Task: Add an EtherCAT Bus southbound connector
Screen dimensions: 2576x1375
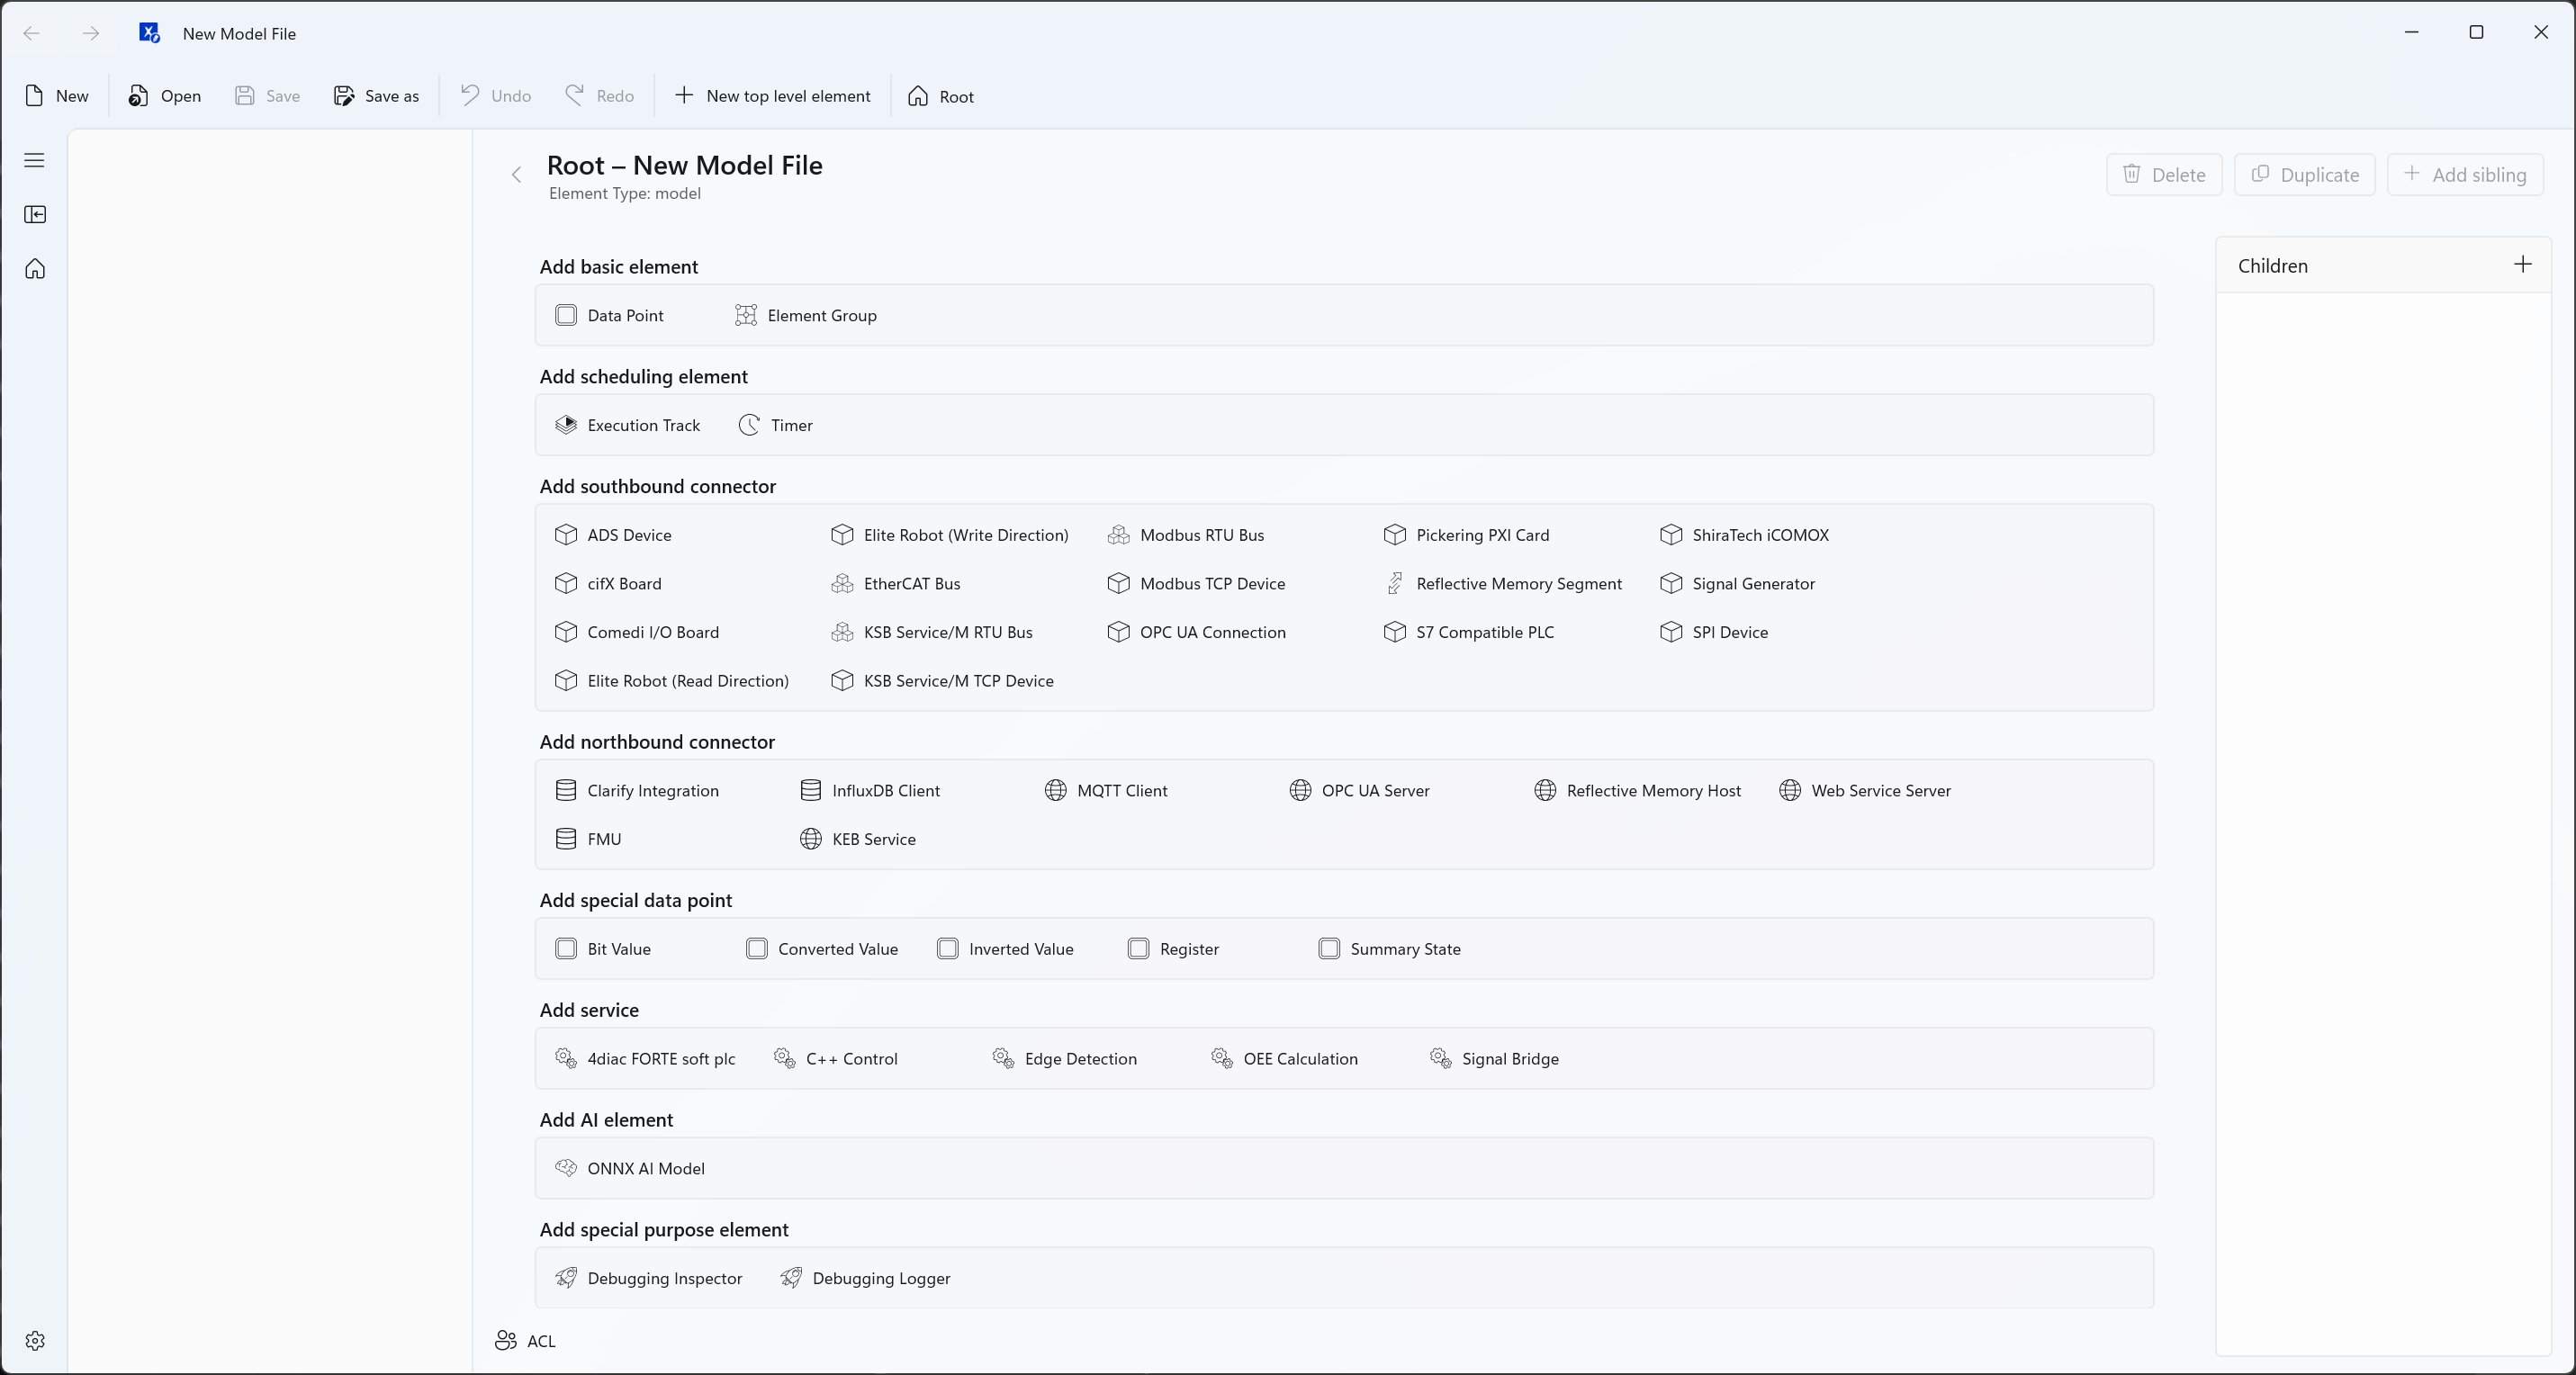Action: (896, 583)
